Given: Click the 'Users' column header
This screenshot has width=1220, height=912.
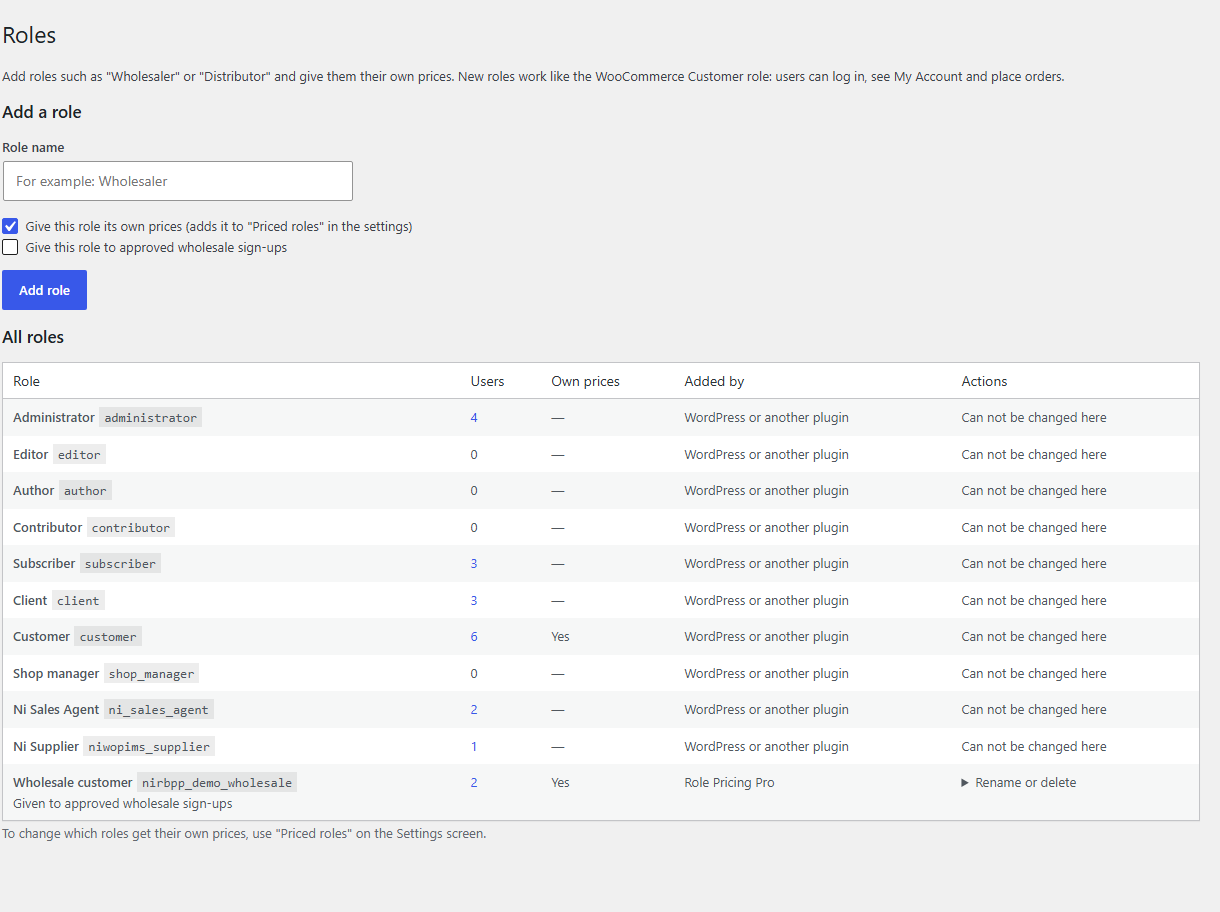Looking at the screenshot, I should (487, 381).
